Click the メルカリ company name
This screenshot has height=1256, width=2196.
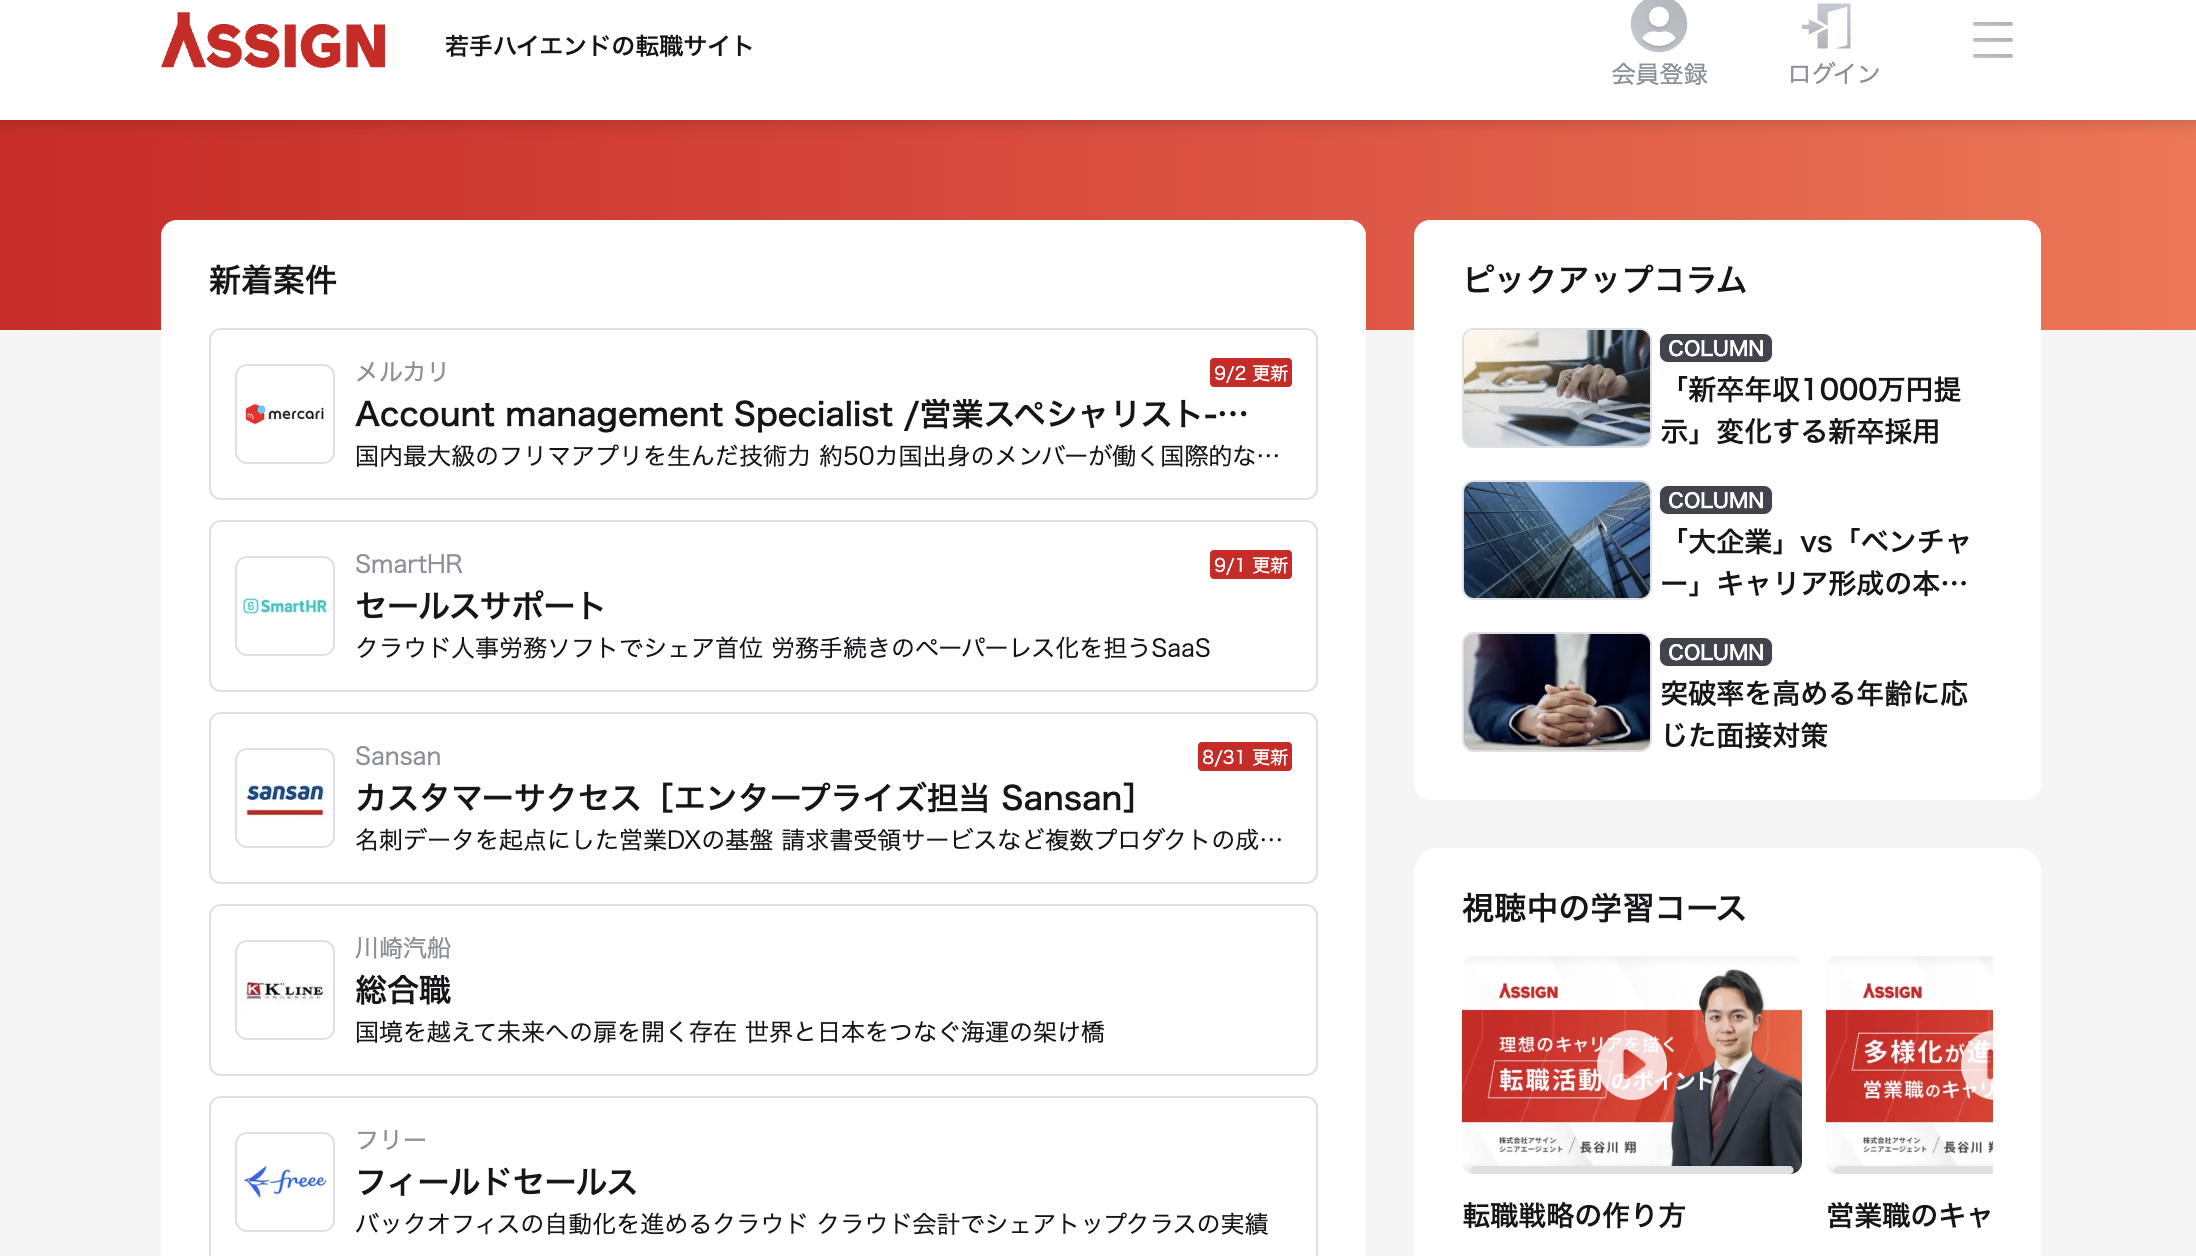403,372
